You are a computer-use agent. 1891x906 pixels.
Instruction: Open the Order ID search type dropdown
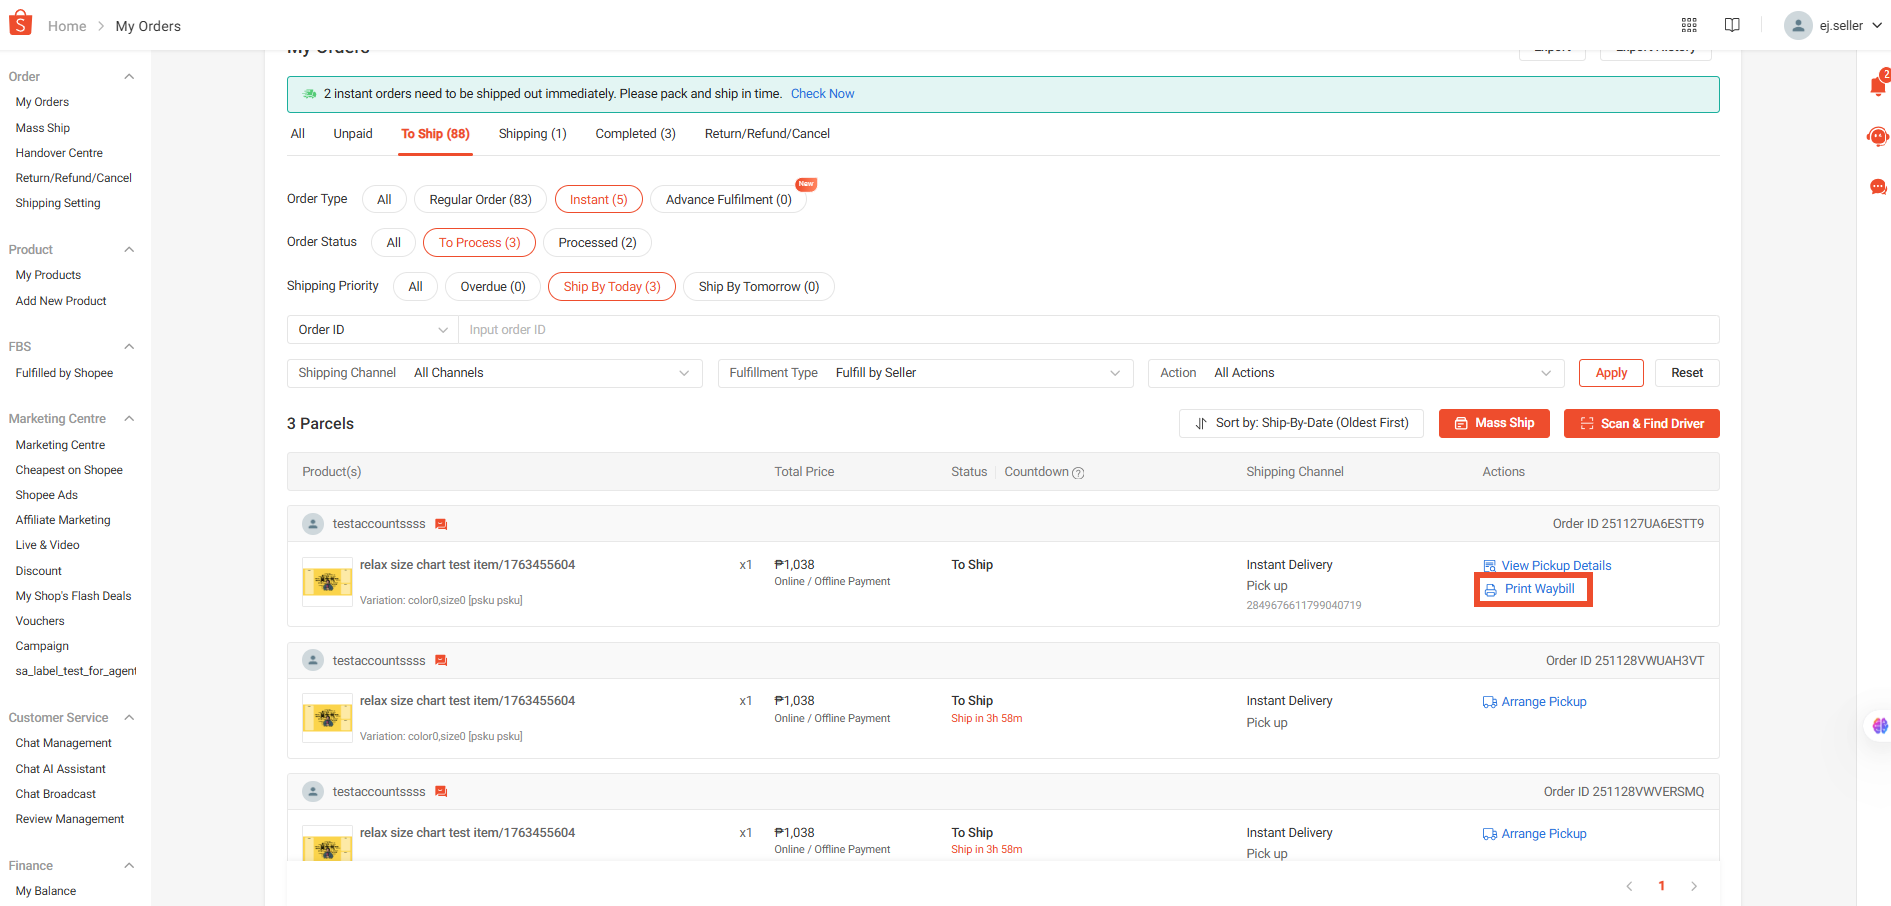(x=372, y=330)
